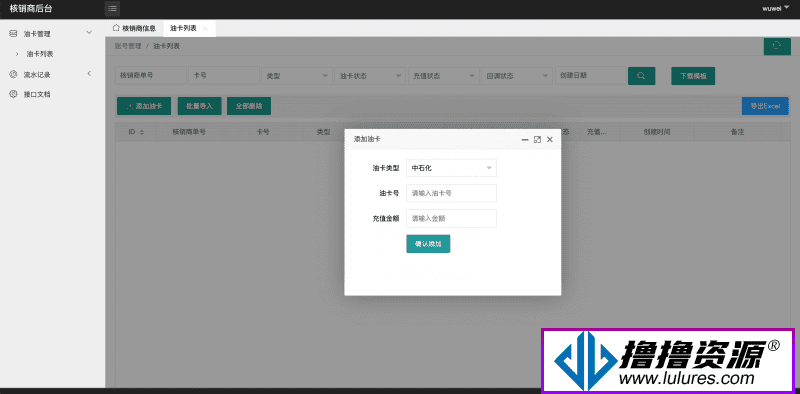Close the 添加油卡 dialog

549,139
